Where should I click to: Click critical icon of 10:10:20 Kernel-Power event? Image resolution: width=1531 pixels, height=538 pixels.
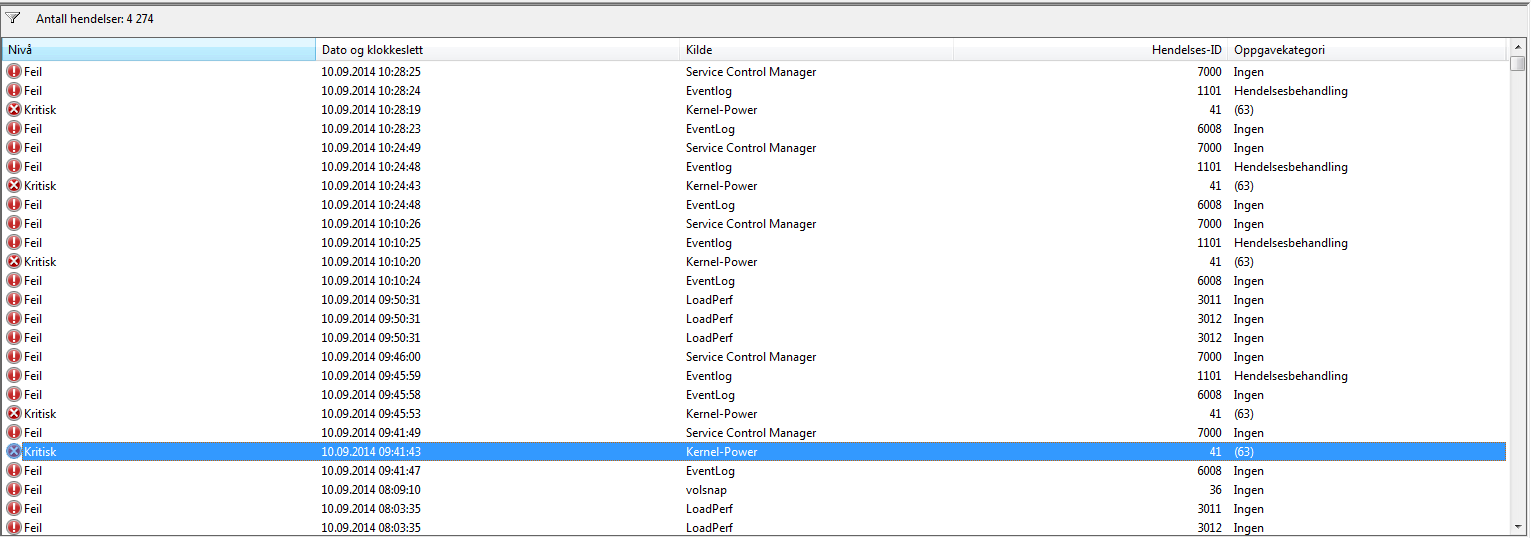tap(14, 262)
